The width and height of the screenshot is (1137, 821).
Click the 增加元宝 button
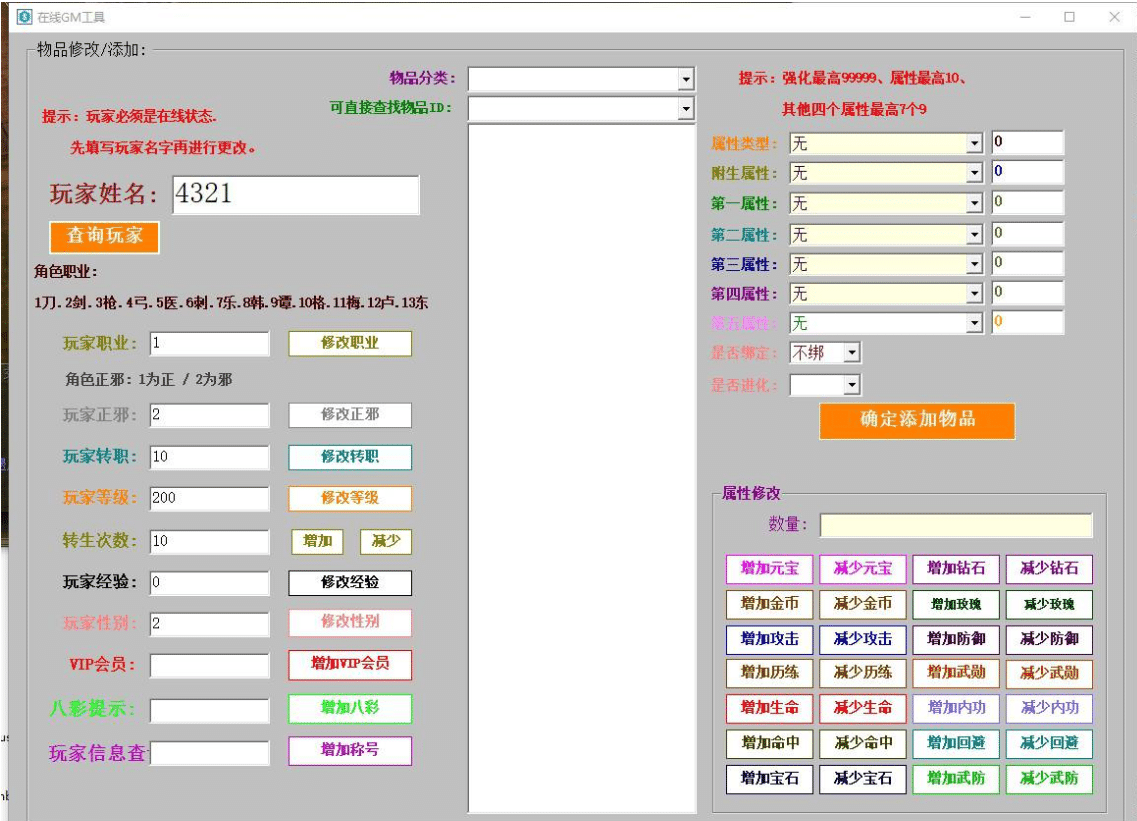pos(769,569)
